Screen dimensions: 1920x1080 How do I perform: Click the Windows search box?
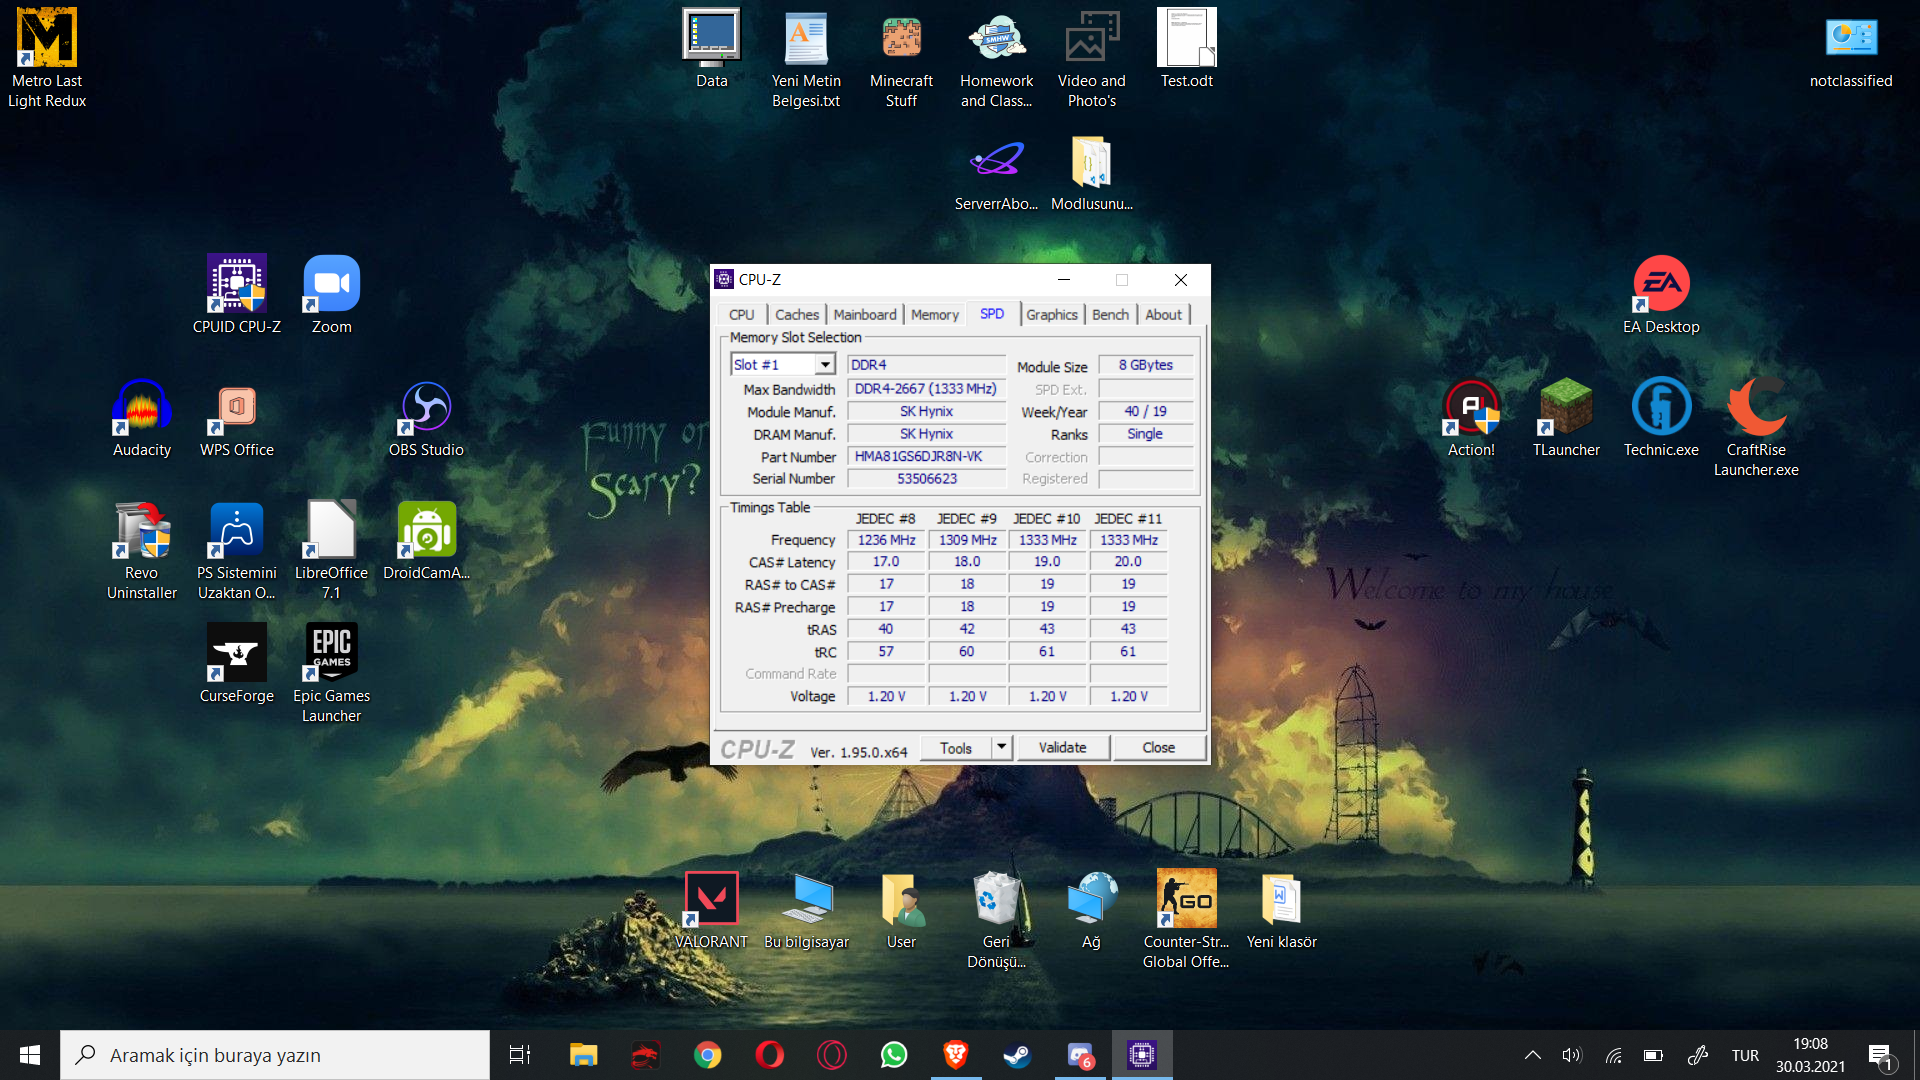coord(275,1055)
